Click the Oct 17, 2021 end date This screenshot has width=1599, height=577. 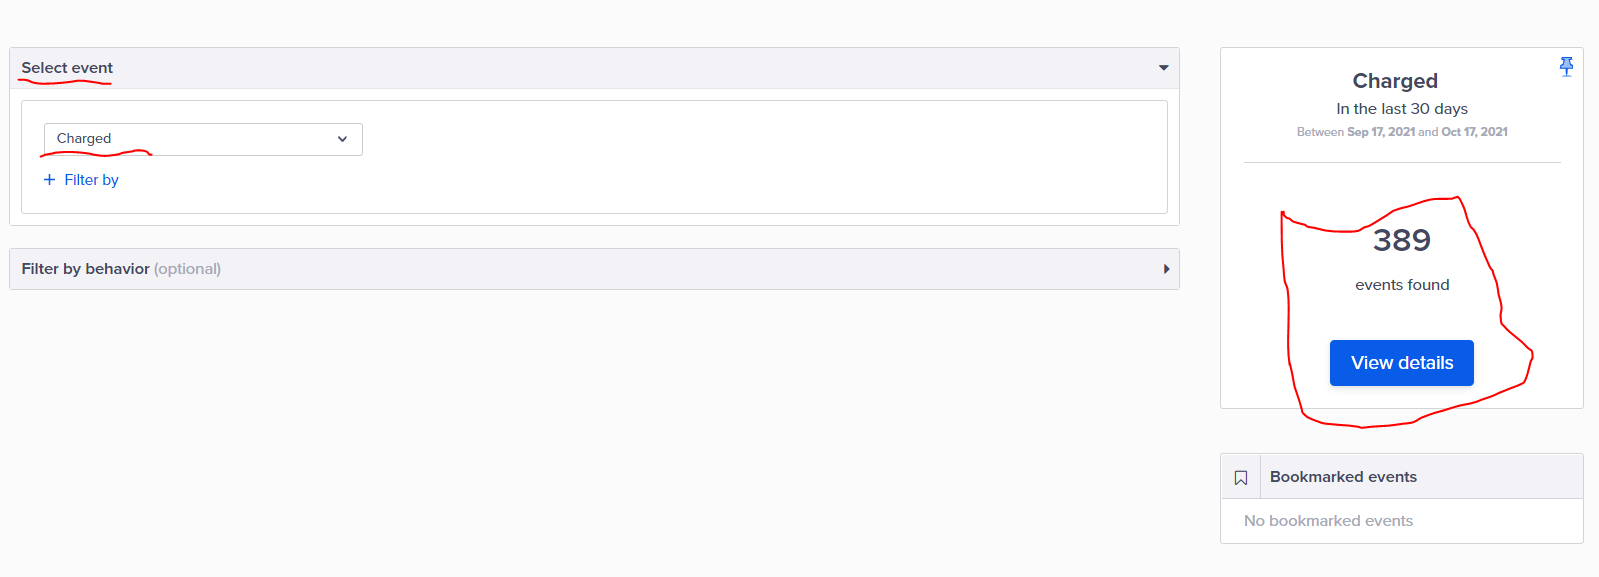click(1474, 132)
